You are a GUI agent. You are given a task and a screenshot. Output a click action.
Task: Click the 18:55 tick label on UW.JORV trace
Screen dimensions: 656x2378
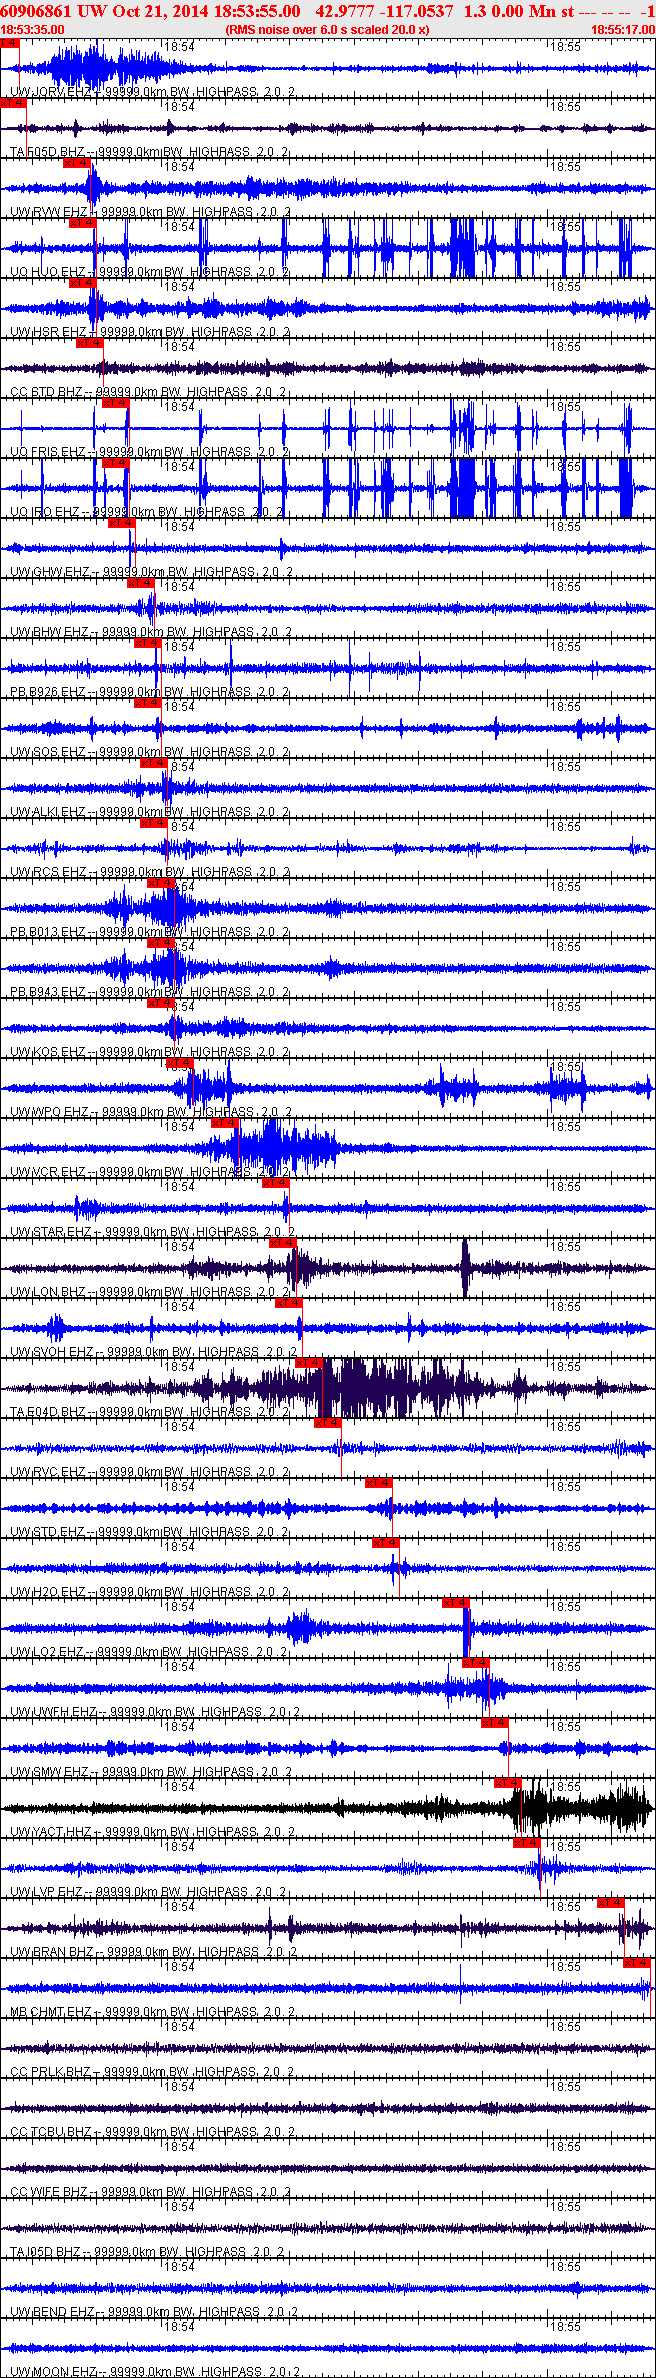565,47
